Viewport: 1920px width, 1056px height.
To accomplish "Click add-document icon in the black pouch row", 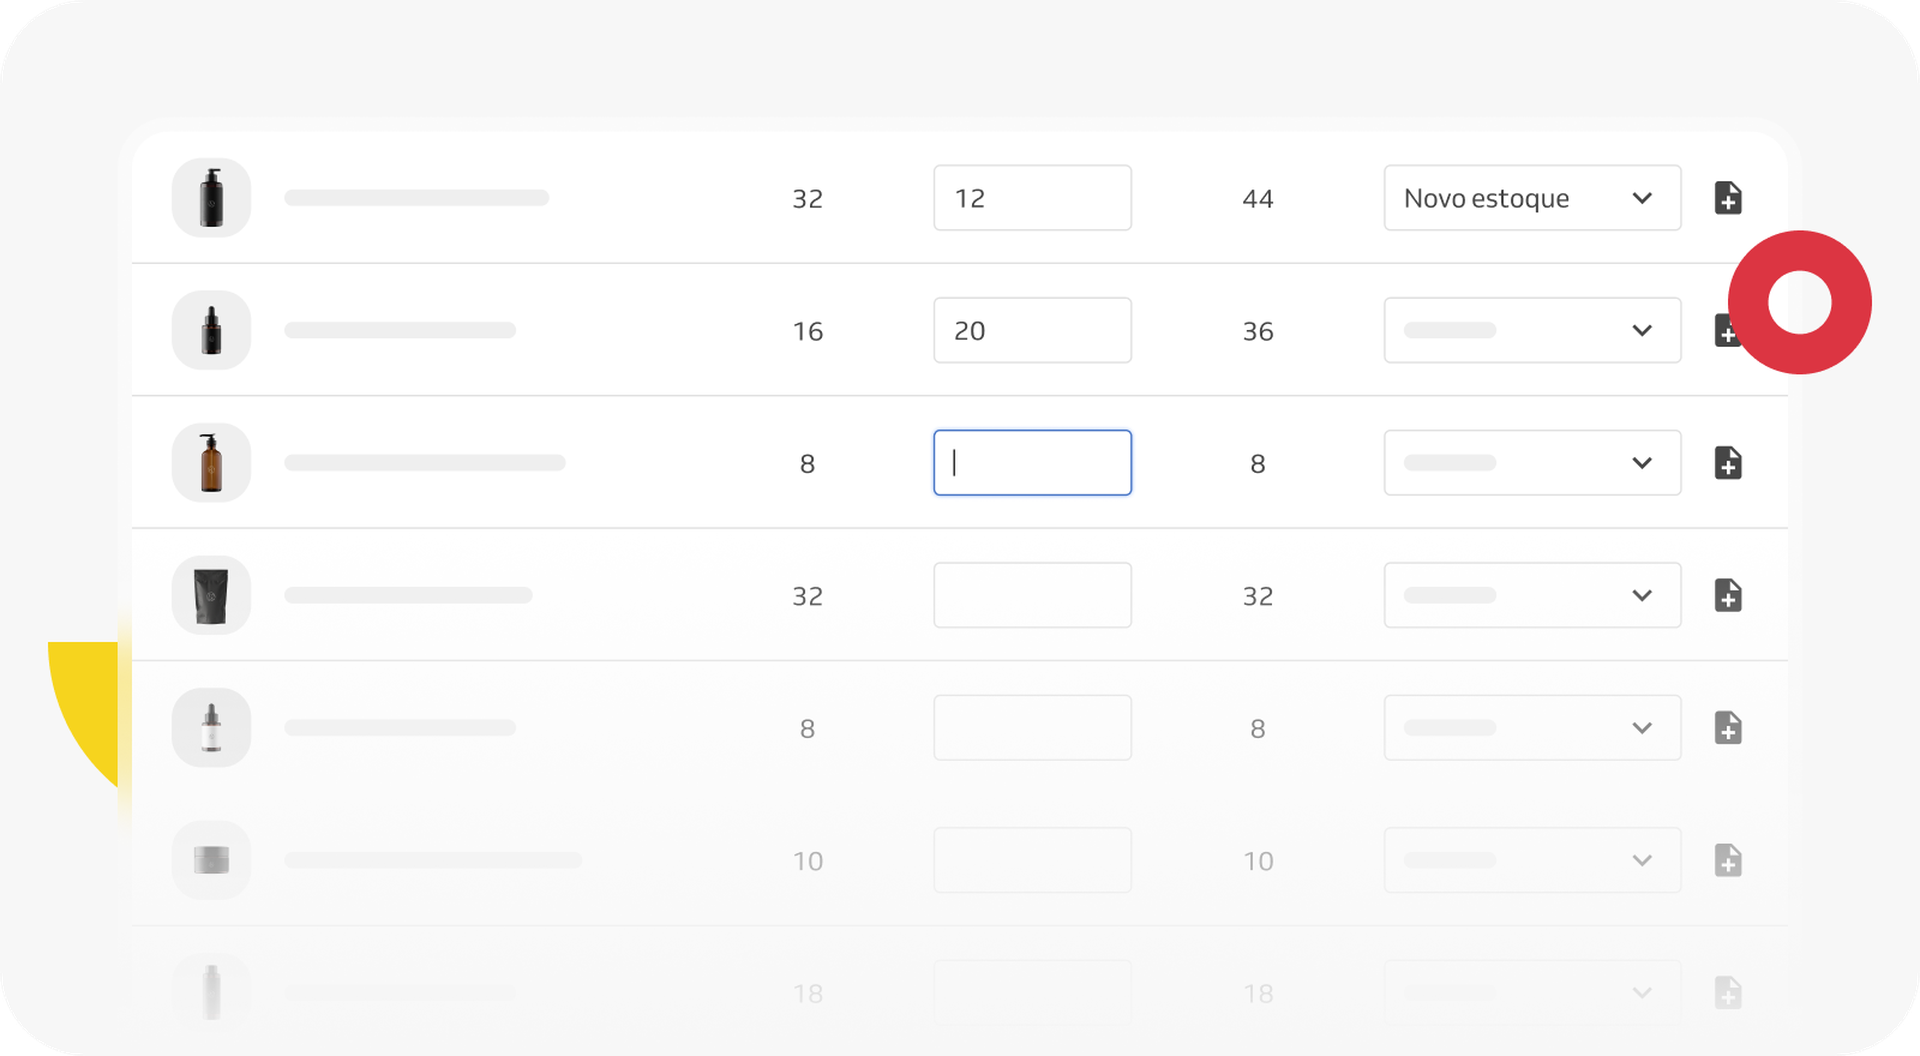I will pos(1728,595).
